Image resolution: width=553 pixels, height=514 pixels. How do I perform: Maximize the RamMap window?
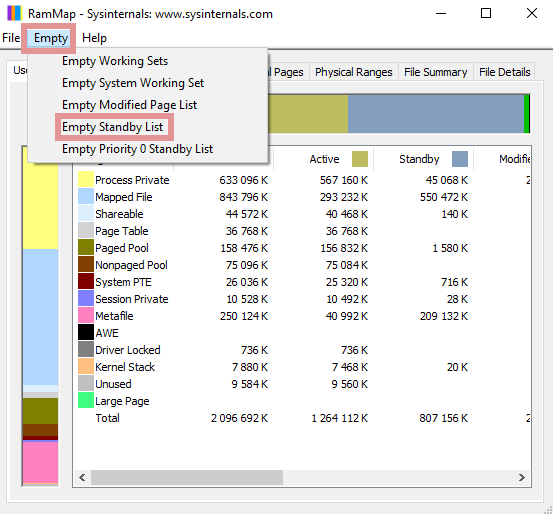(x=486, y=13)
